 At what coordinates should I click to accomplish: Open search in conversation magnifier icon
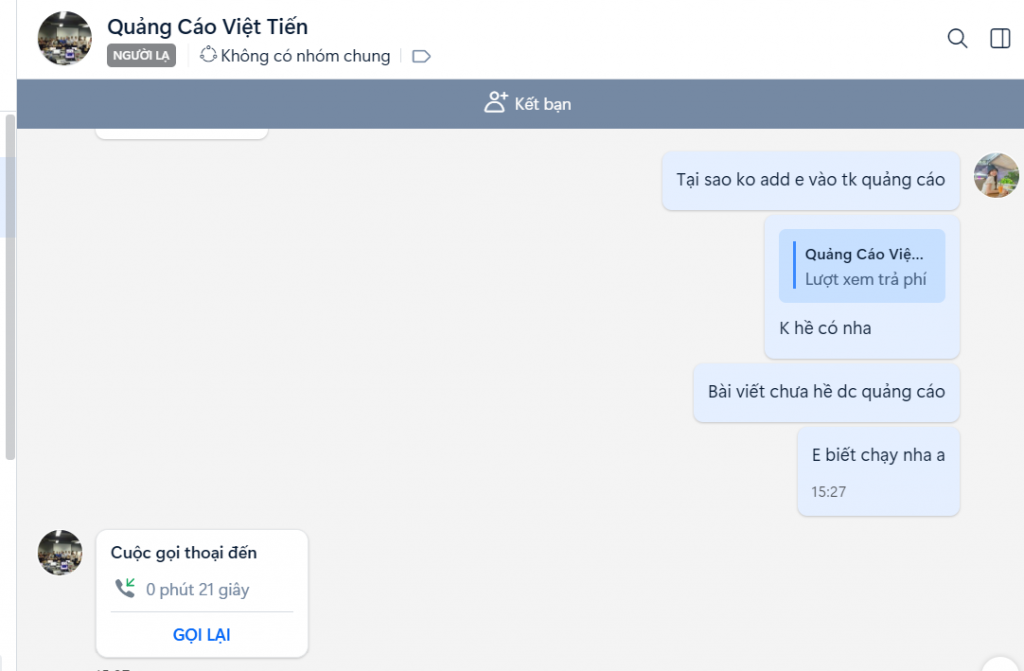click(957, 39)
